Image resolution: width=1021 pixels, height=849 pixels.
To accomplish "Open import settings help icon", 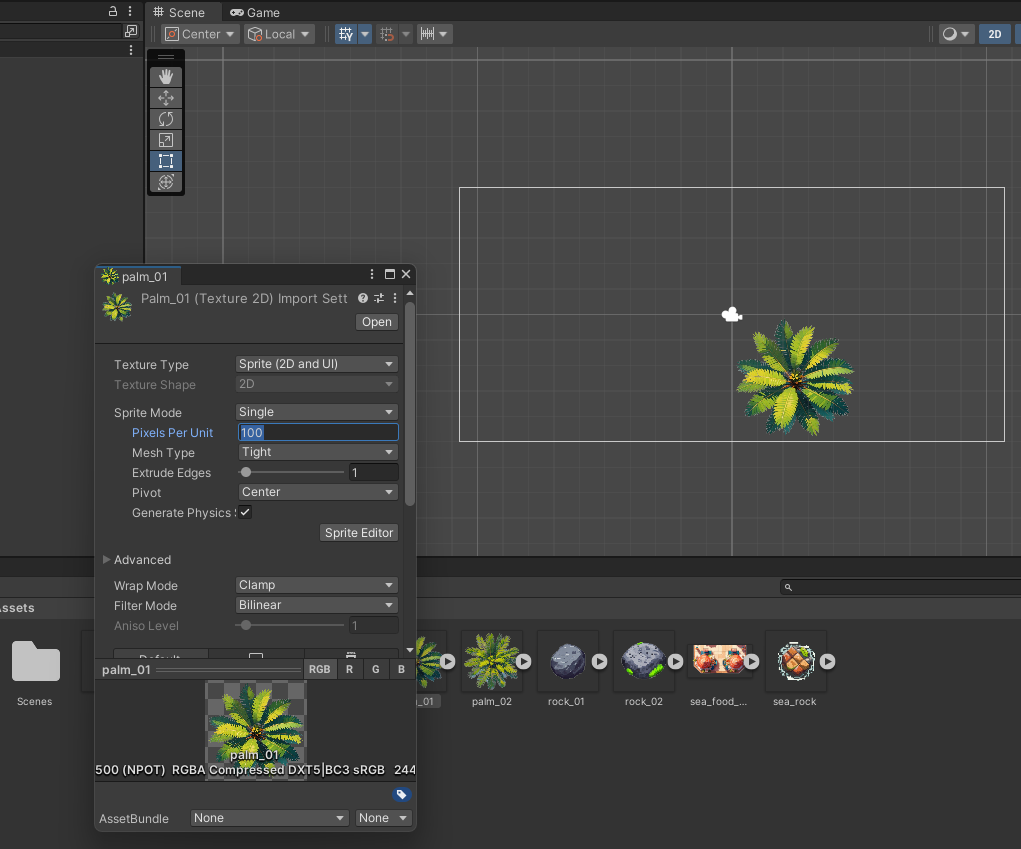I will 363,298.
